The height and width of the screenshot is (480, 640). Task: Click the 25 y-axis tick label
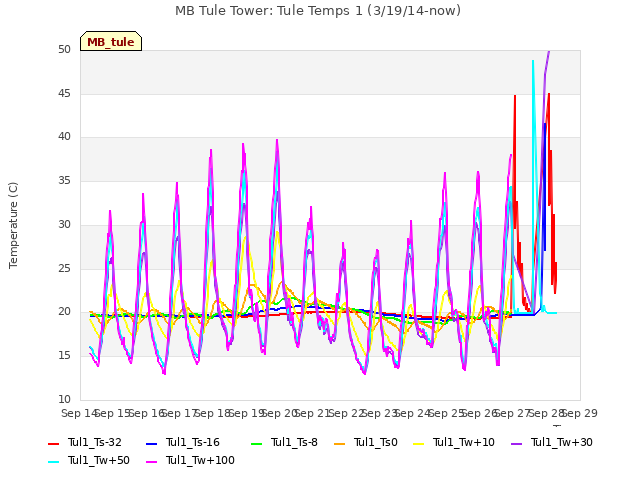pyautogui.click(x=64, y=268)
